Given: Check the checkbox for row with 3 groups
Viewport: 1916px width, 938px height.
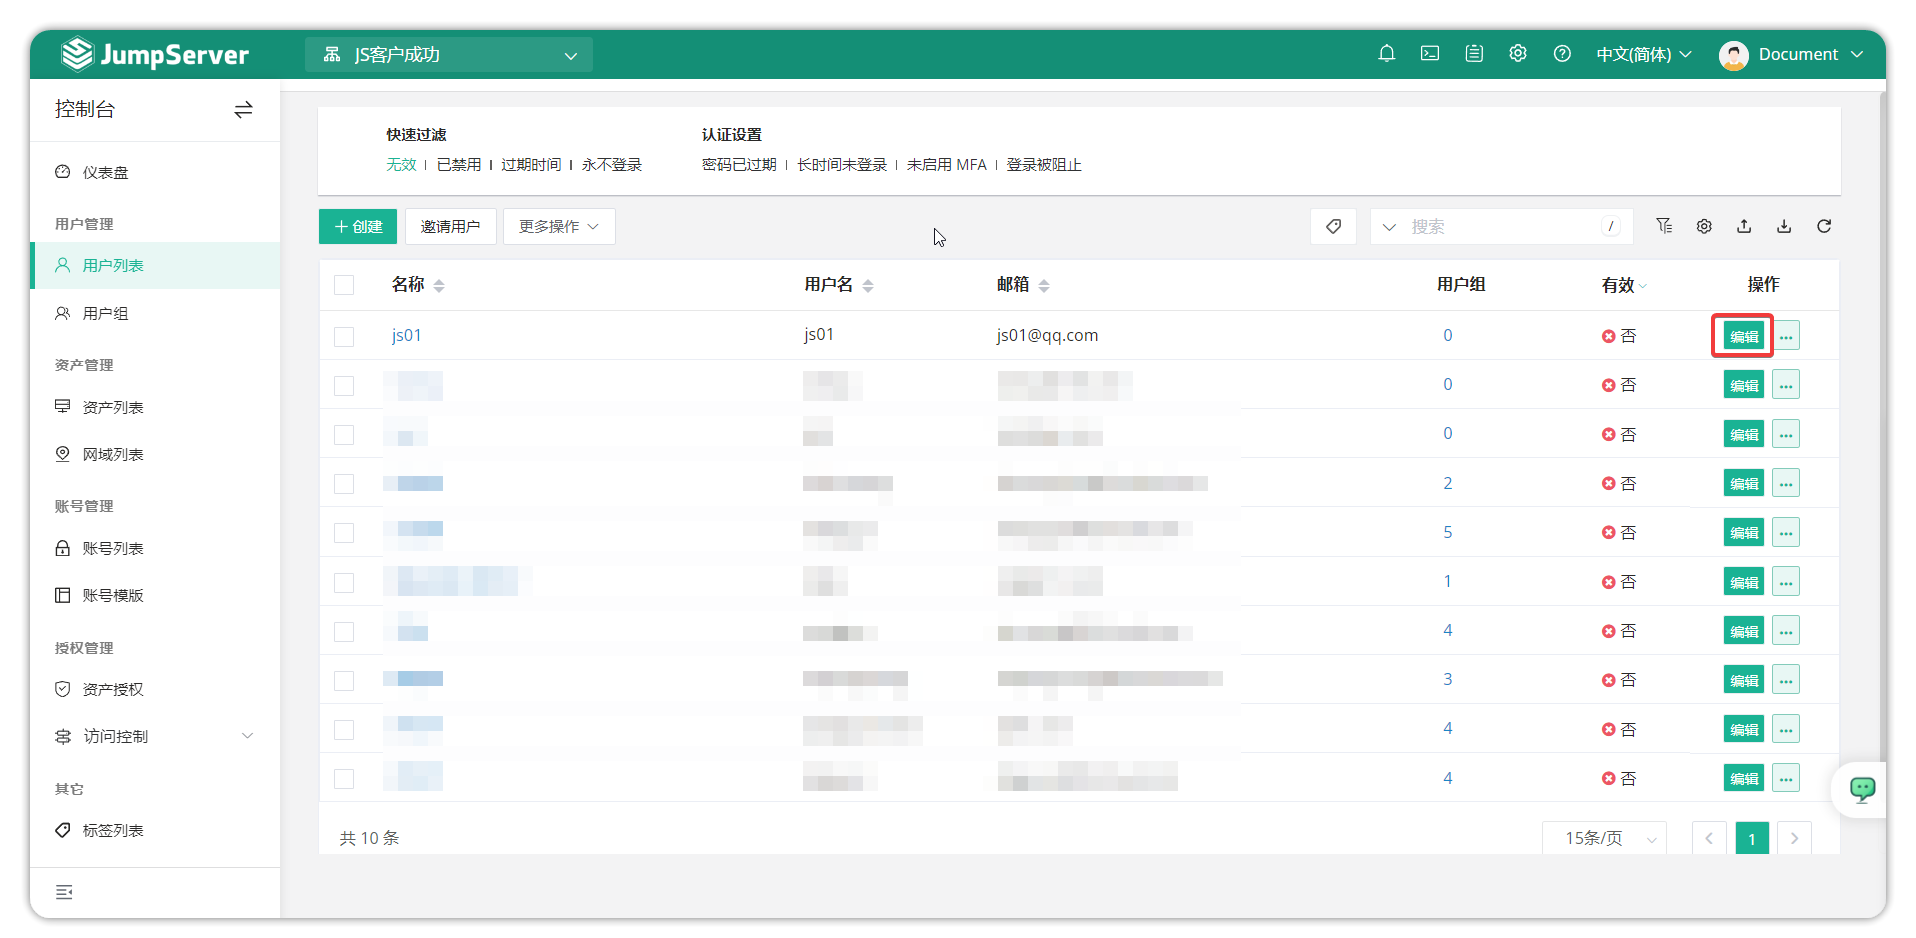Looking at the screenshot, I should click(x=344, y=680).
